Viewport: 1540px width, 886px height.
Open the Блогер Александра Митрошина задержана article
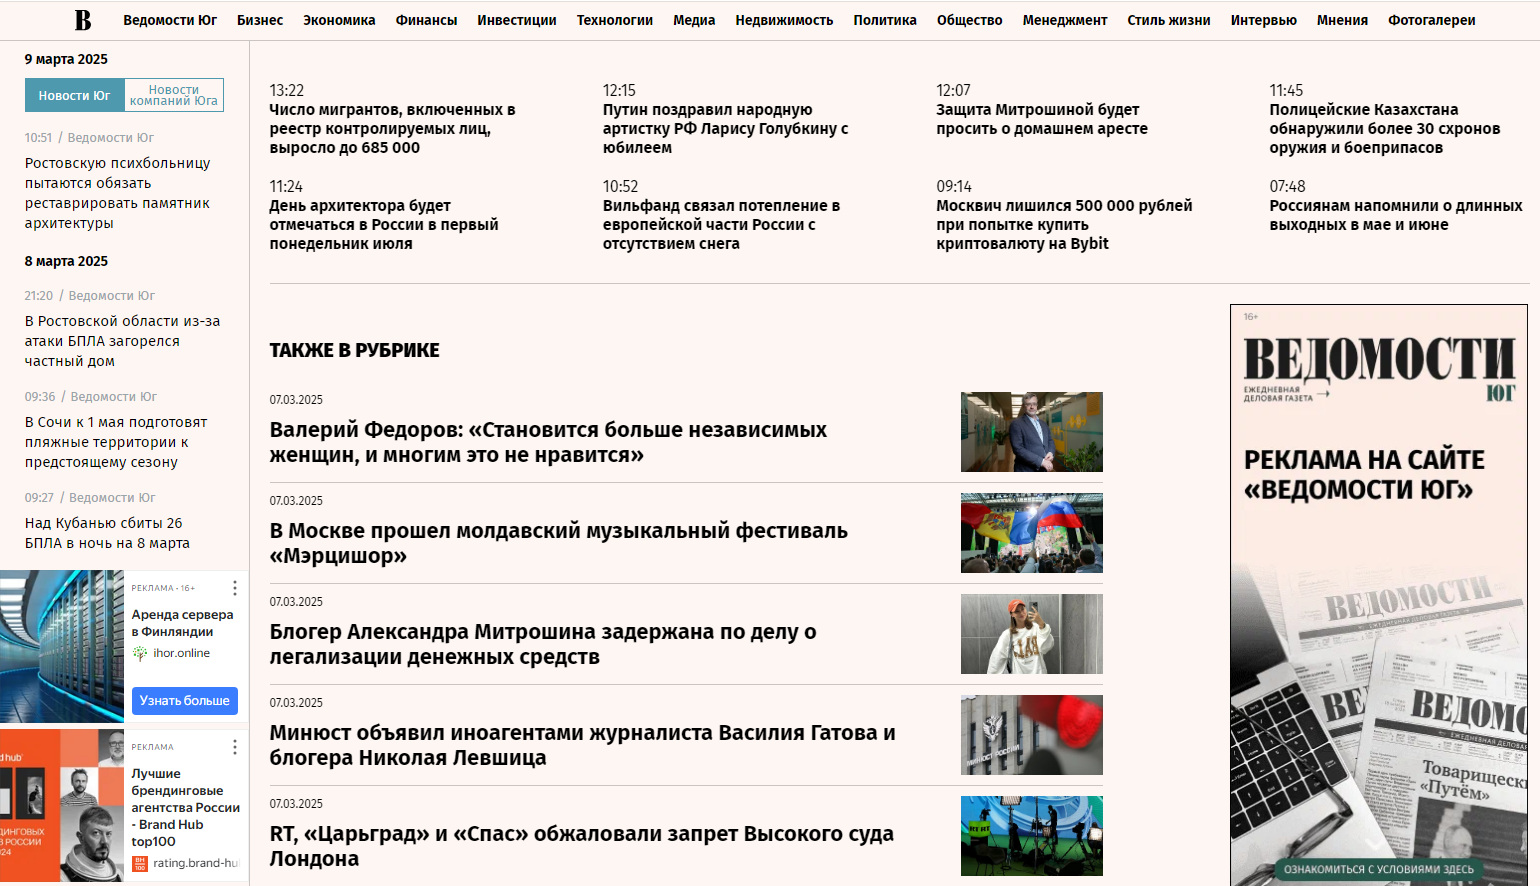point(543,644)
